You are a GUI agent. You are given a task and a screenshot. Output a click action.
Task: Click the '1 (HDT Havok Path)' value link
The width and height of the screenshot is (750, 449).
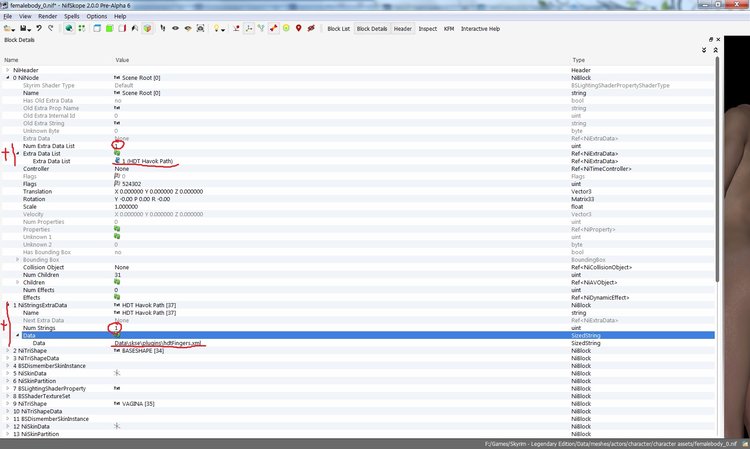(147, 161)
